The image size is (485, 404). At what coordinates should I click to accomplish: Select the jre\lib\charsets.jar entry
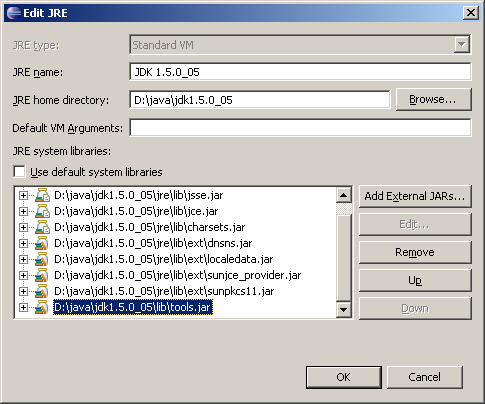point(149,227)
